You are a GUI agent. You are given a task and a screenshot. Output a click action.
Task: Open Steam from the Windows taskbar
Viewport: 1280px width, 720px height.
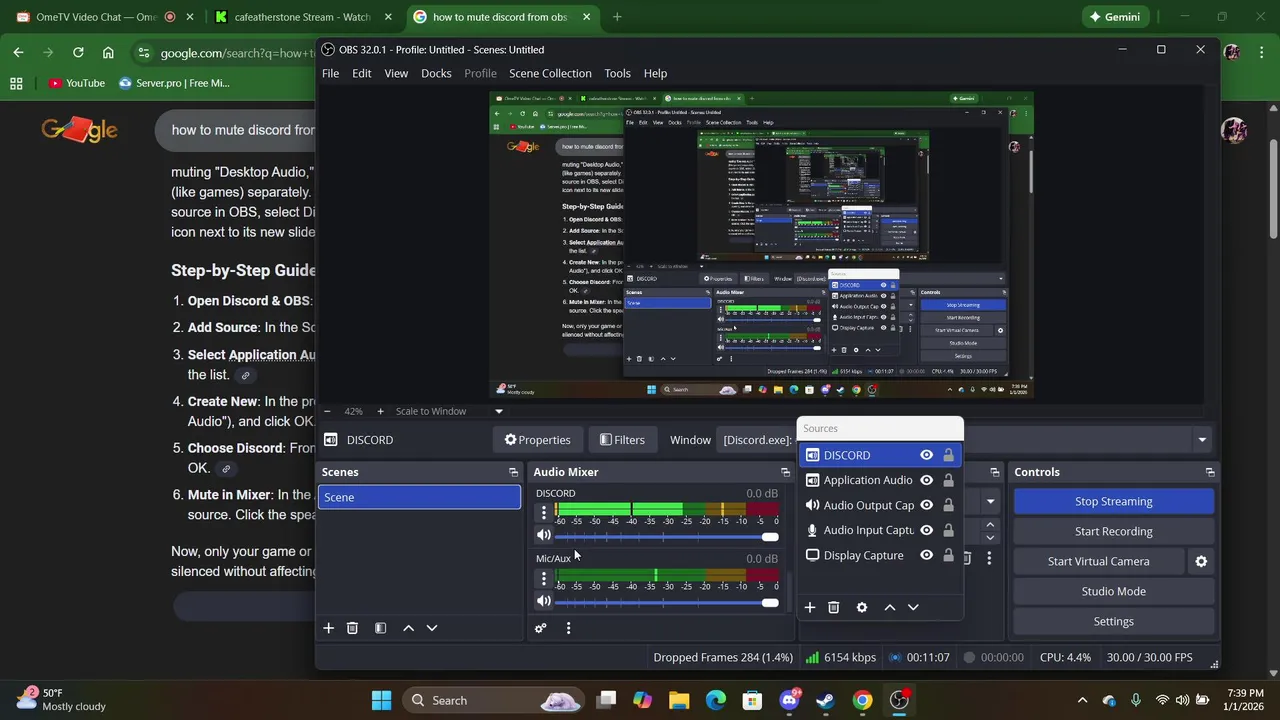(825, 700)
